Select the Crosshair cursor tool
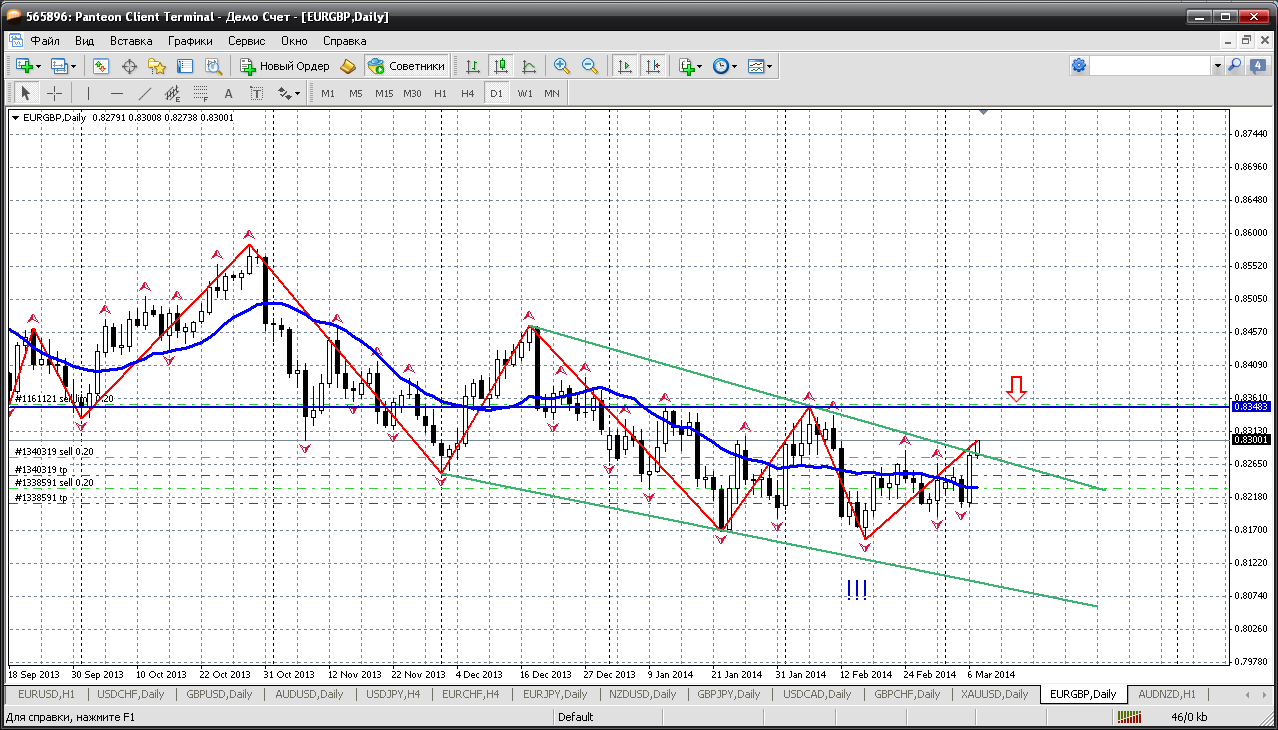Screen dimensions: 1278x730 point(54,93)
